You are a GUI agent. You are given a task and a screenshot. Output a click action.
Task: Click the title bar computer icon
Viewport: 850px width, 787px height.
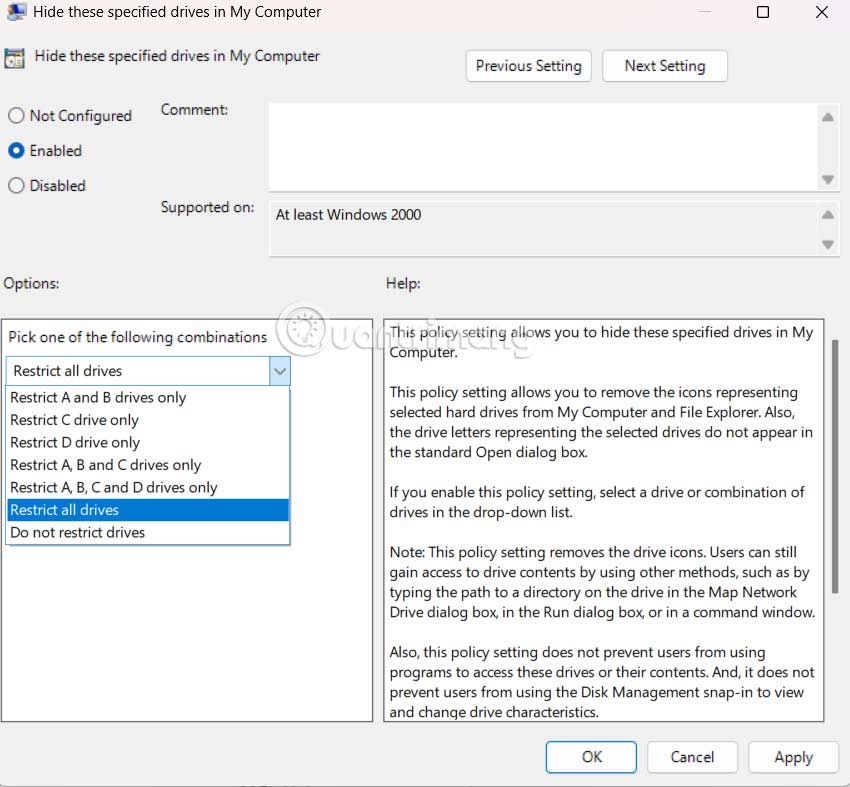[x=16, y=12]
